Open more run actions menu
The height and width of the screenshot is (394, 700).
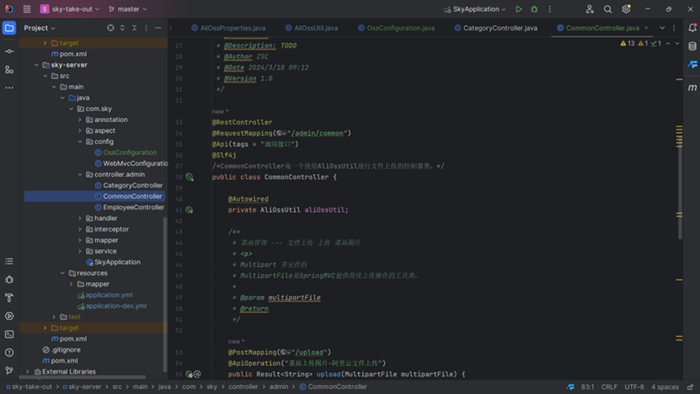tap(550, 9)
